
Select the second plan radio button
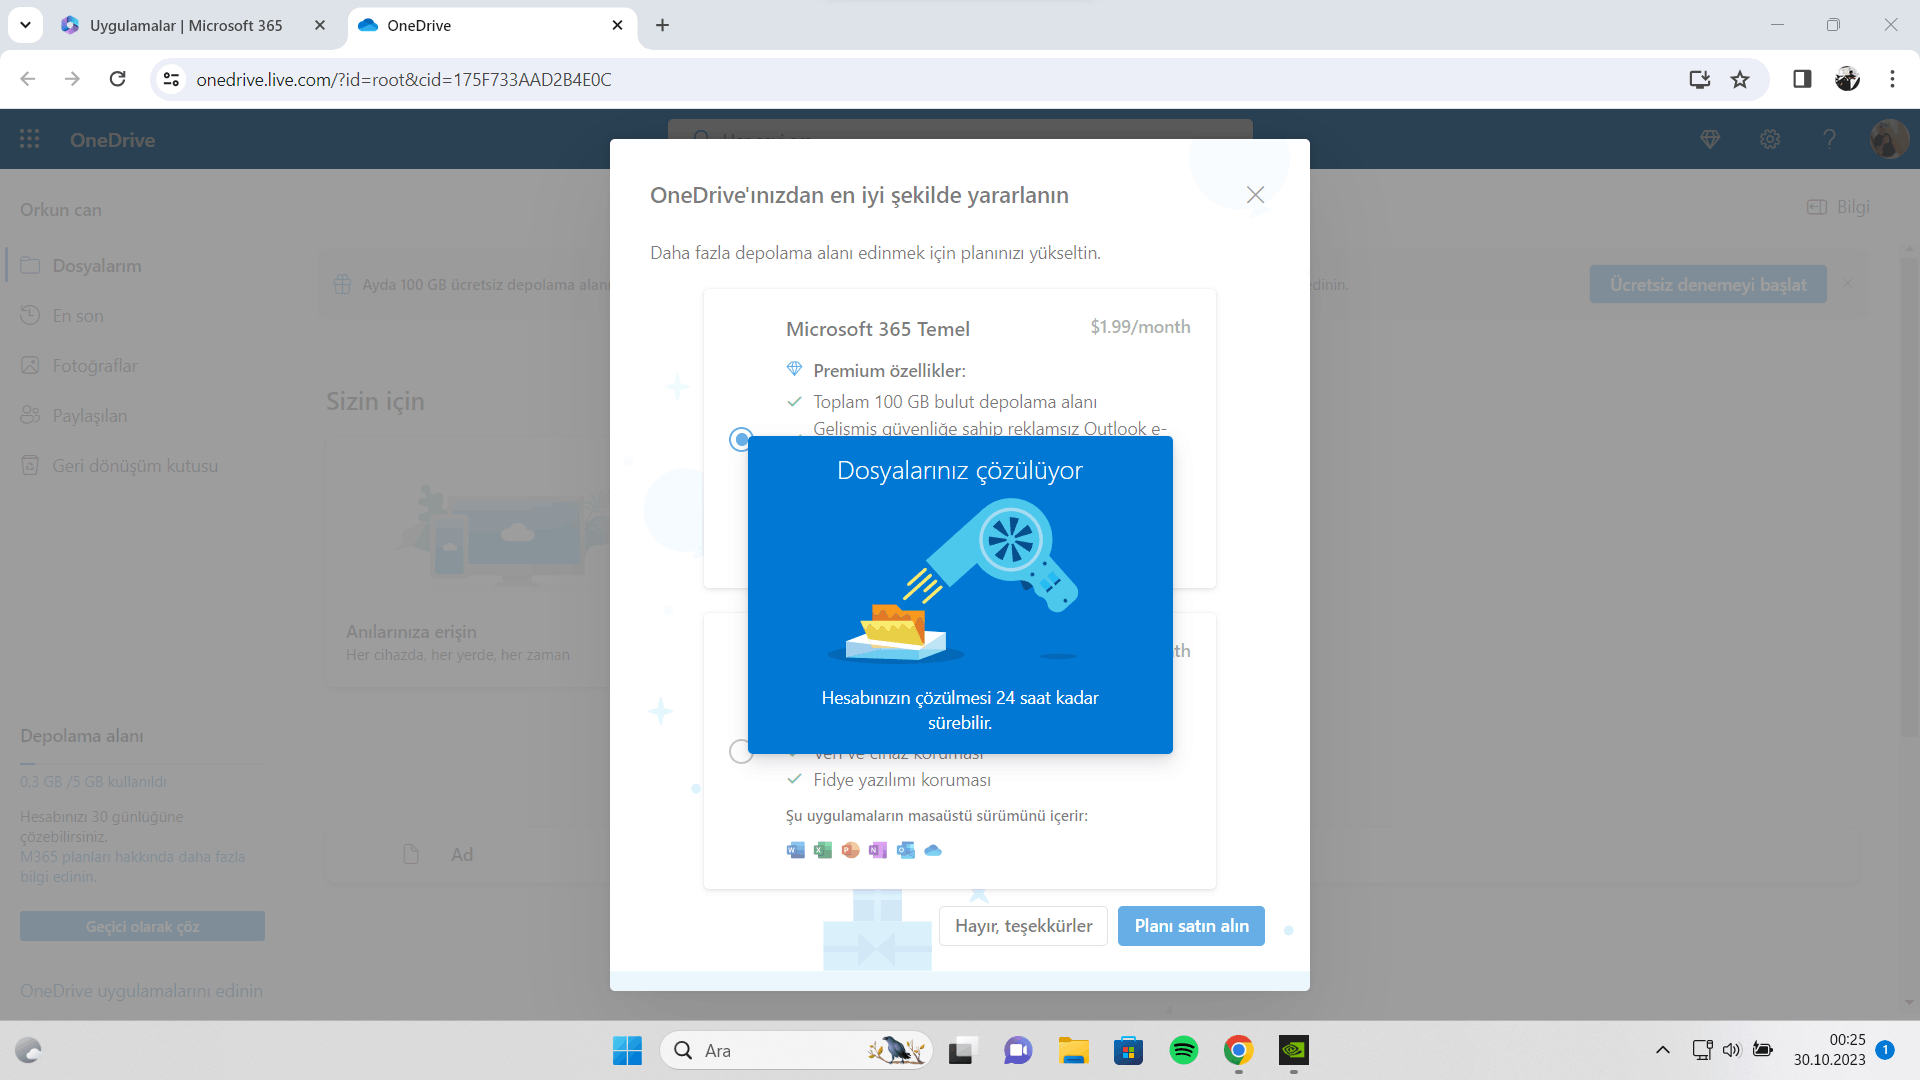[x=740, y=751]
